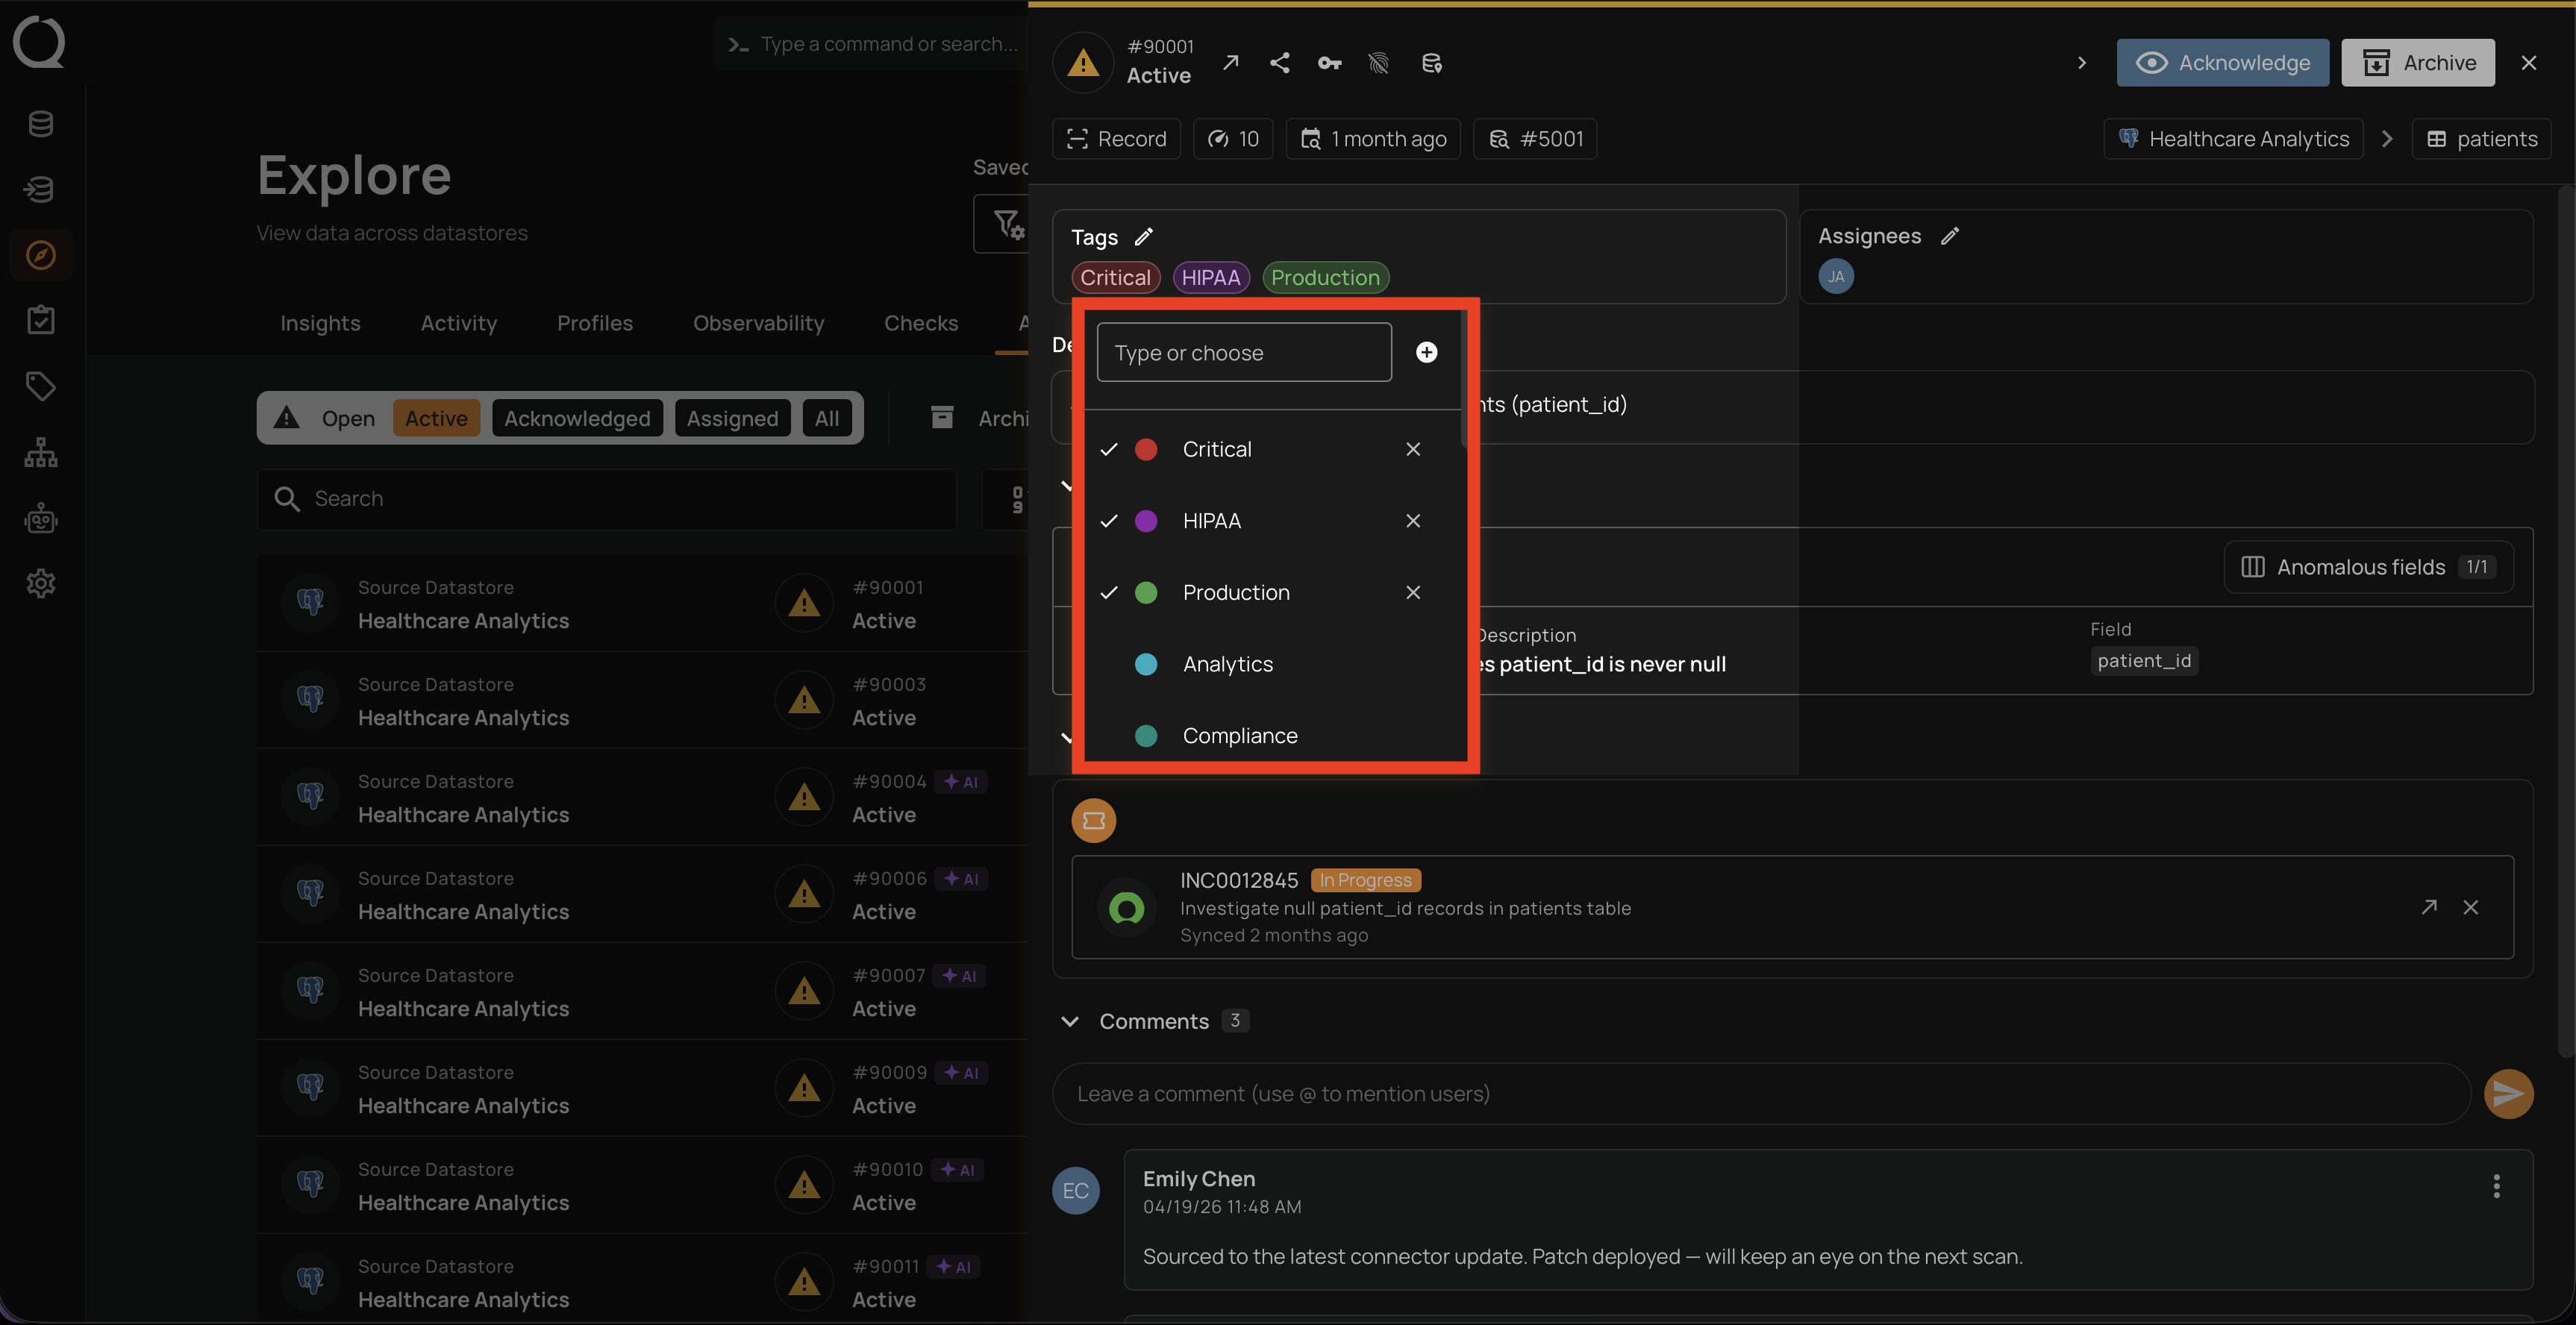Image resolution: width=2576 pixels, height=1325 pixels.
Task: Click the key icon in the anomaly header
Action: pos(1329,63)
